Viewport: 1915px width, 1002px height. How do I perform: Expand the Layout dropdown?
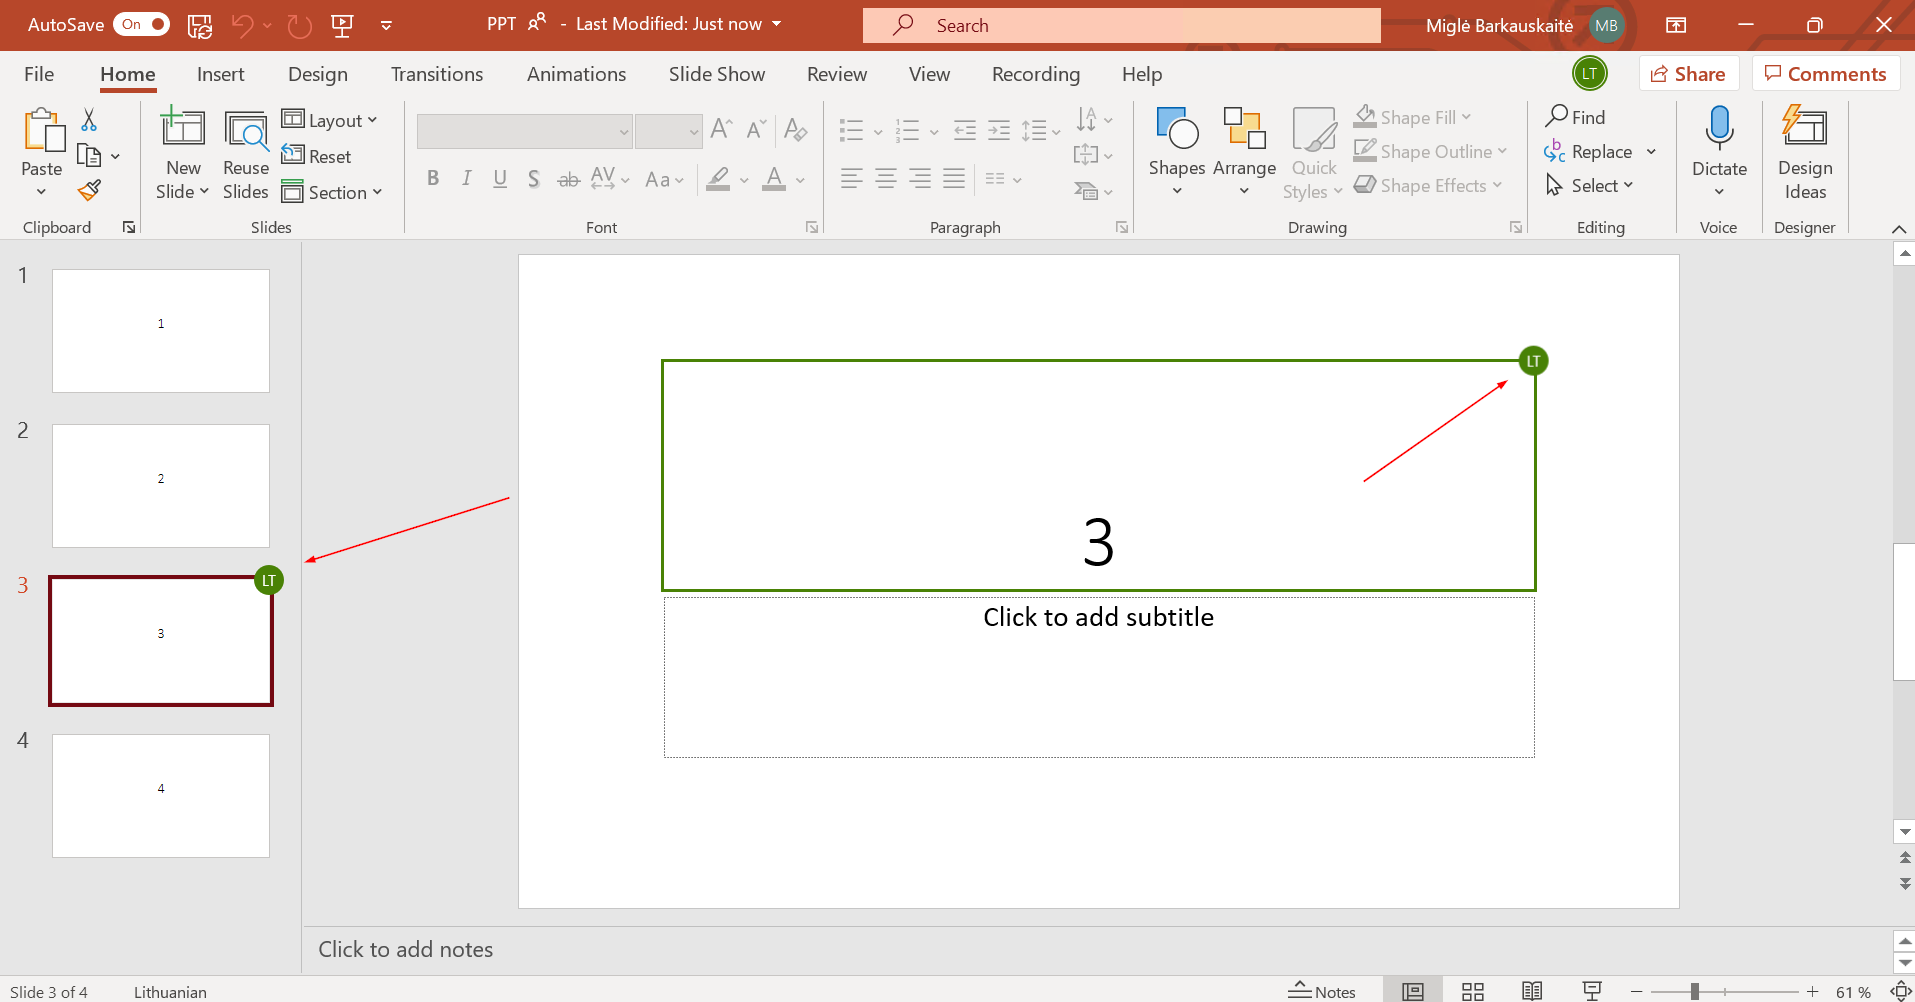tap(330, 120)
